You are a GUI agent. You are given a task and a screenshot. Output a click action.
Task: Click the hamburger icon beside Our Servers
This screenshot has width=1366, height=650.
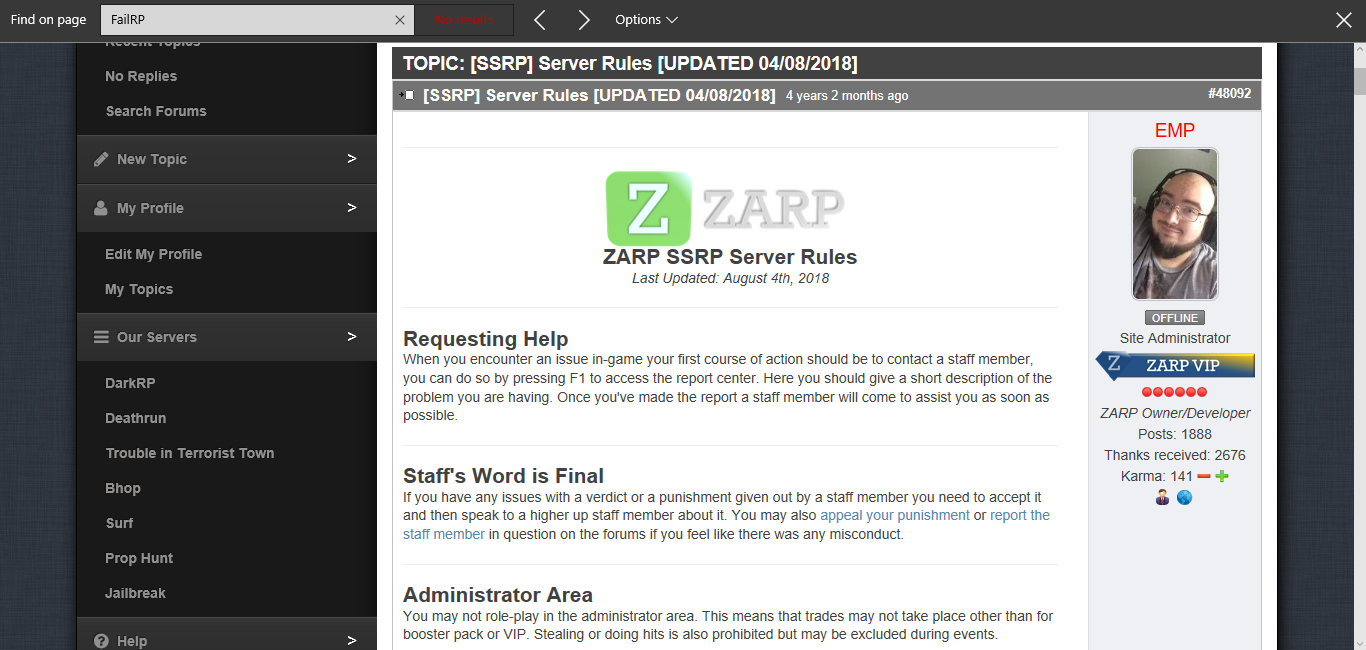101,337
